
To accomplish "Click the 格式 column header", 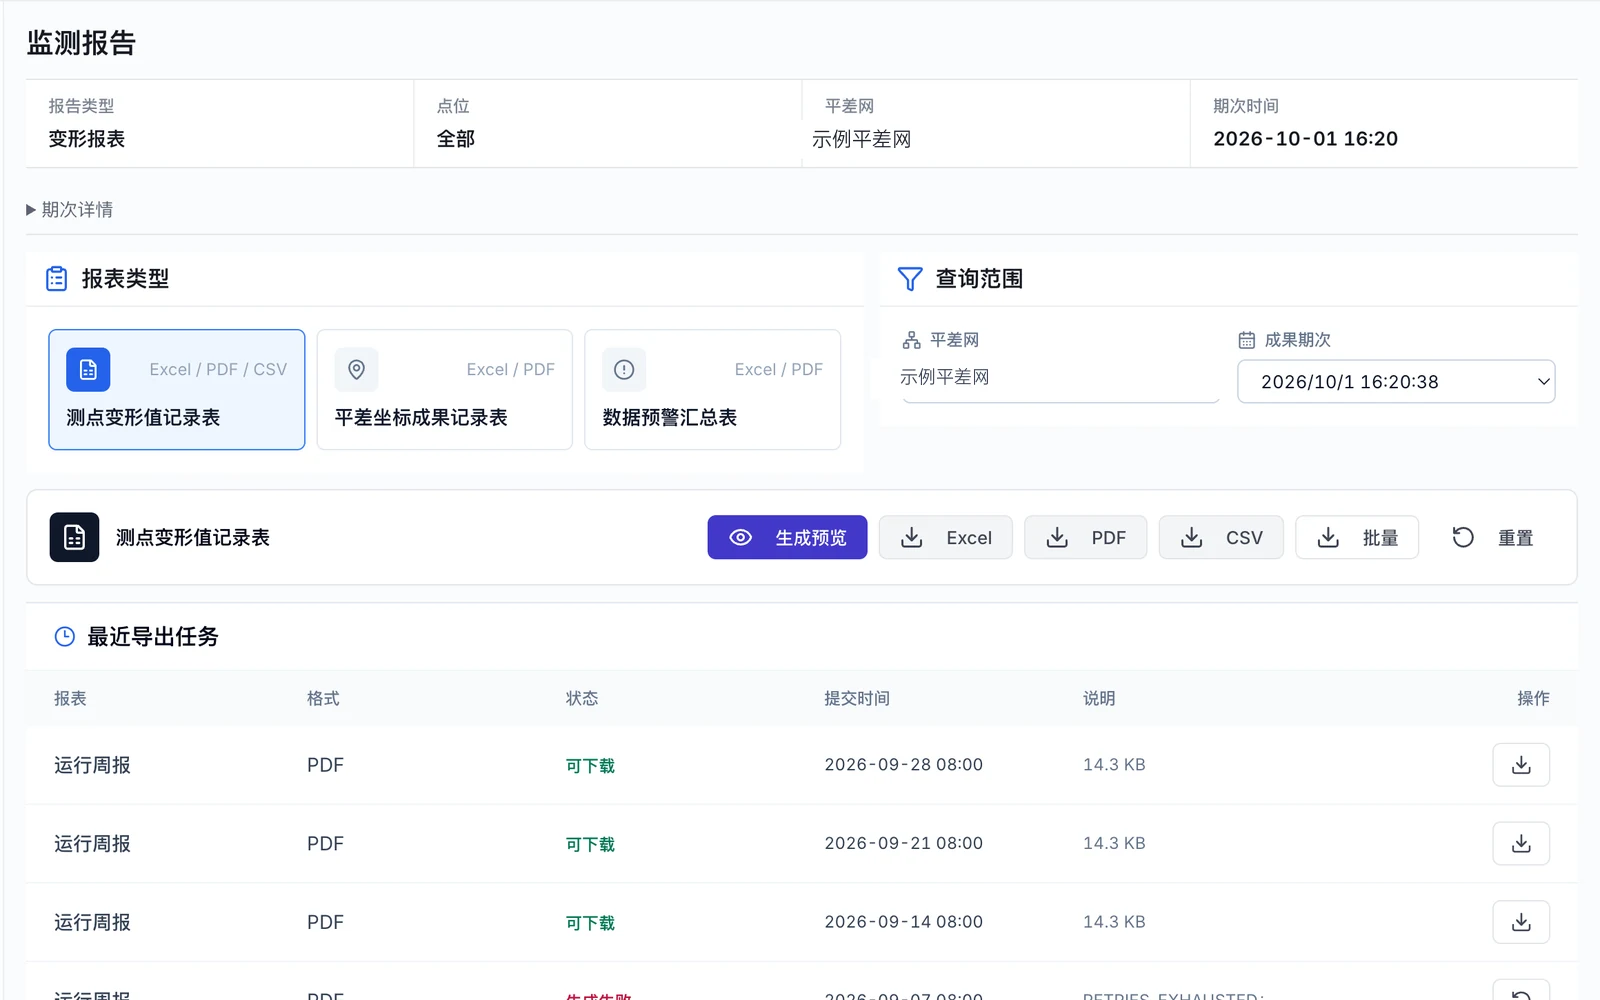I will click(323, 698).
